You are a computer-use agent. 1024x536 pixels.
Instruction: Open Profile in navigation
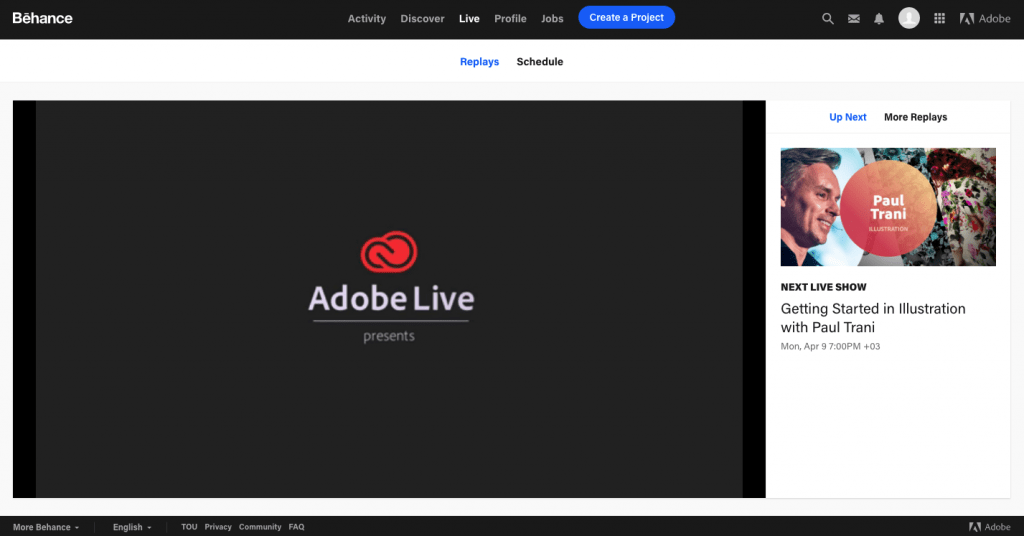[x=510, y=19]
